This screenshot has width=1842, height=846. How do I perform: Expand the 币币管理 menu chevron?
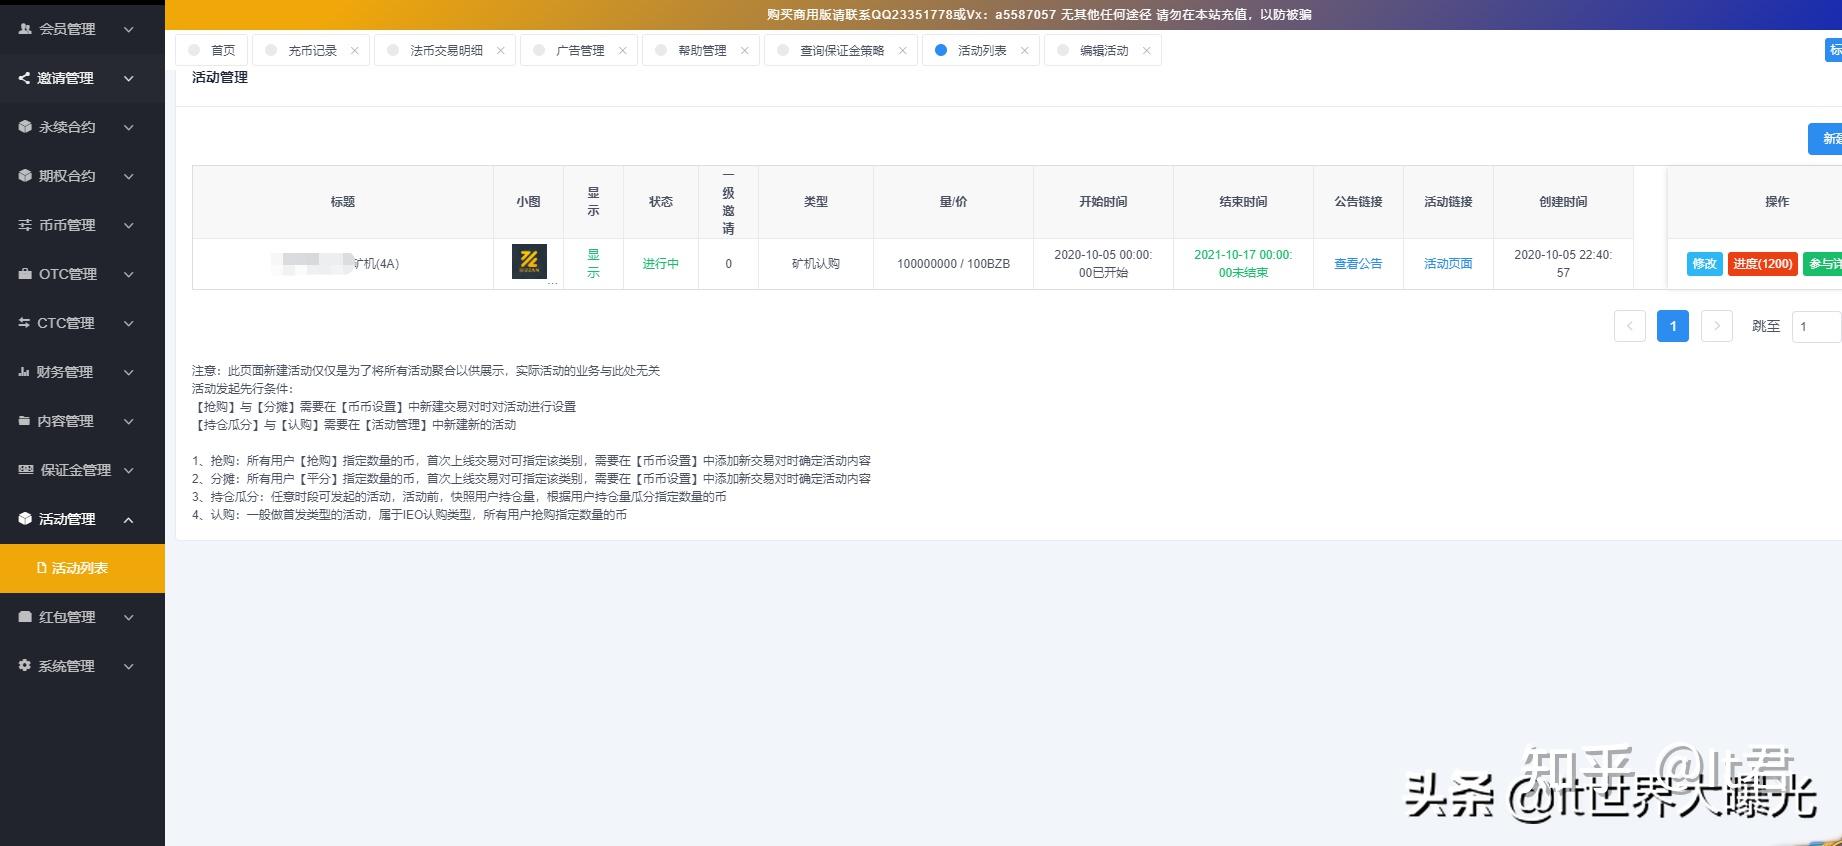pyautogui.click(x=128, y=225)
